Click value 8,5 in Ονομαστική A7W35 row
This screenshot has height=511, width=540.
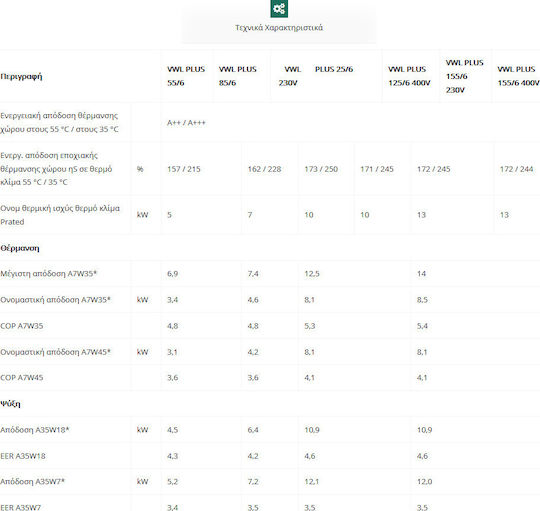pyautogui.click(x=422, y=300)
